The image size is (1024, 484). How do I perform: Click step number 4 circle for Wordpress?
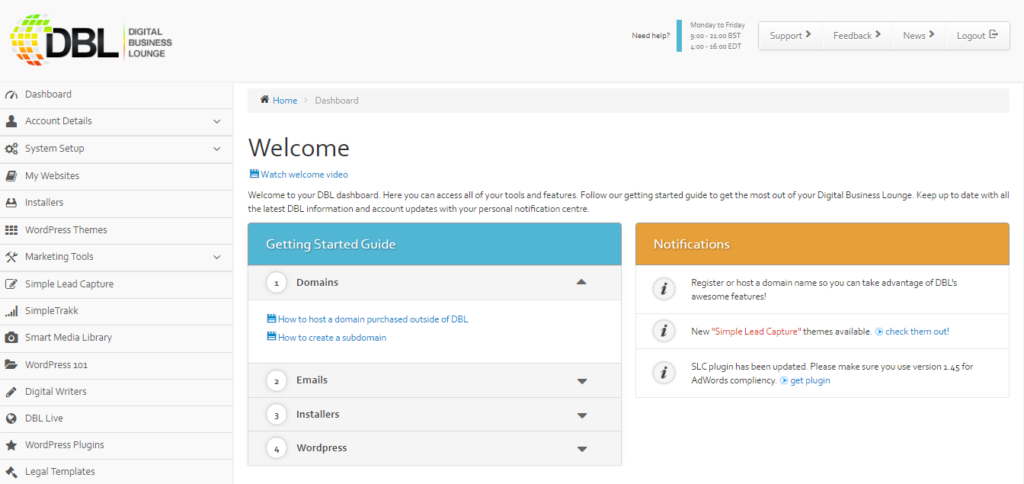click(277, 449)
